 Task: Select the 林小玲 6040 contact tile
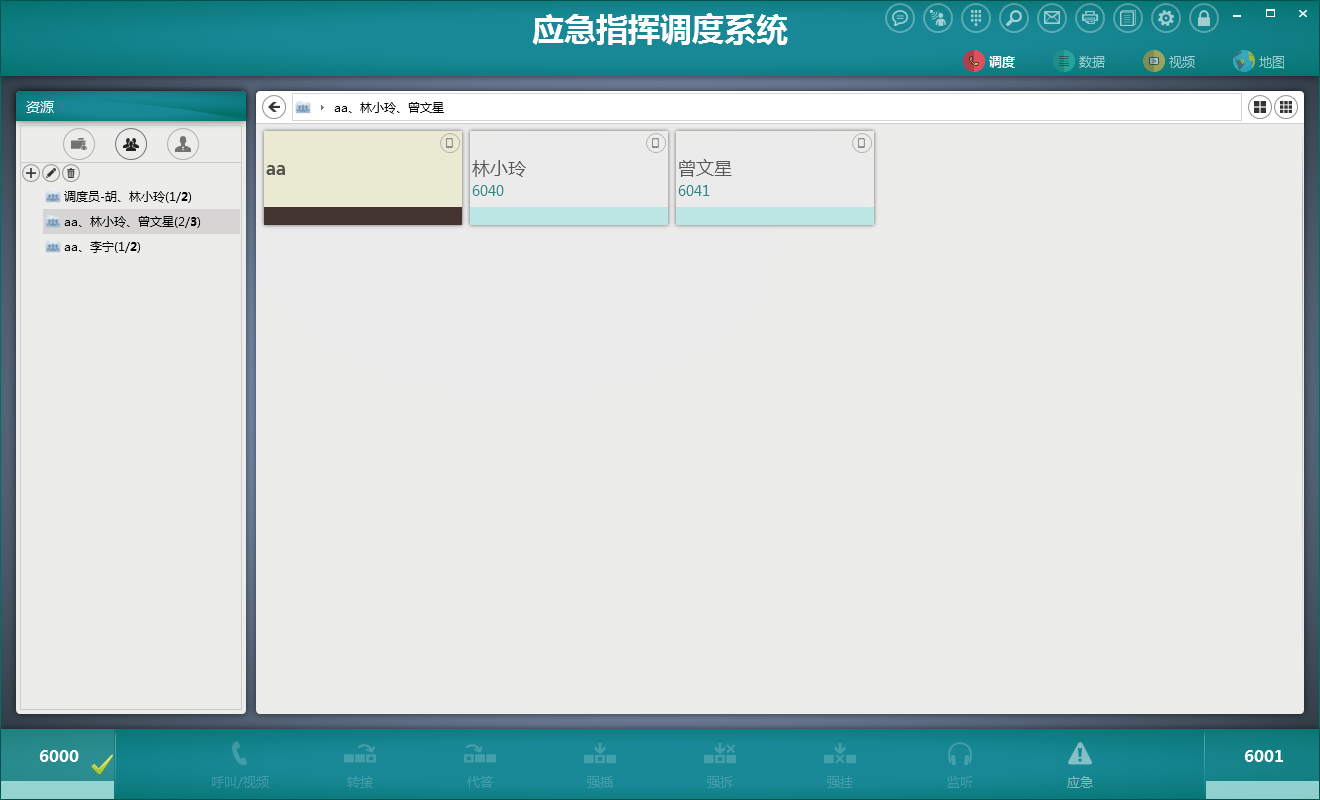point(568,178)
